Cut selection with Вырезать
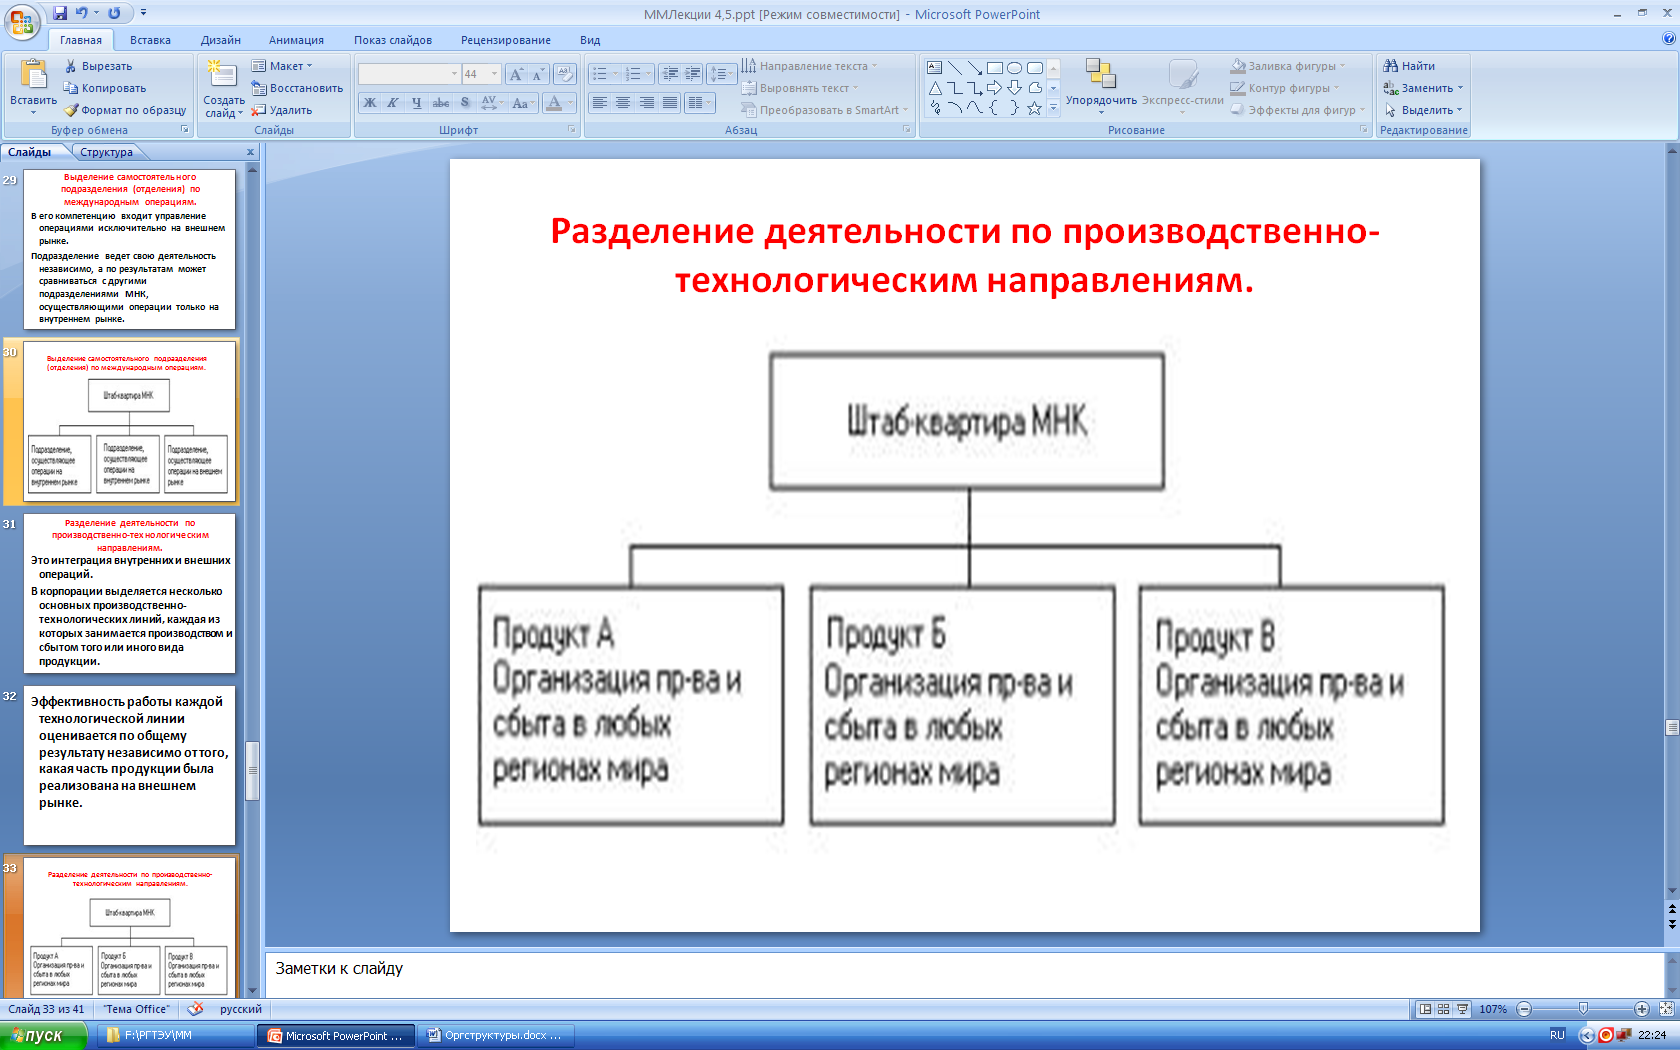This screenshot has height=1050, width=1680. click(98, 66)
